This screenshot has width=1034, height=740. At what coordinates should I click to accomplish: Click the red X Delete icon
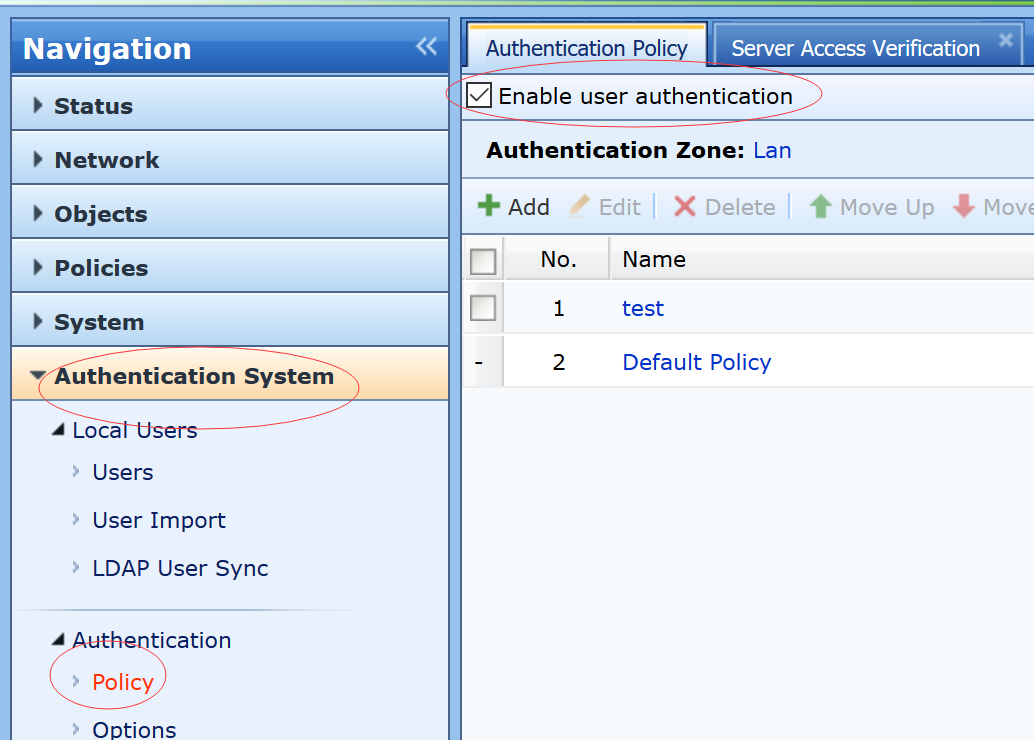(685, 207)
